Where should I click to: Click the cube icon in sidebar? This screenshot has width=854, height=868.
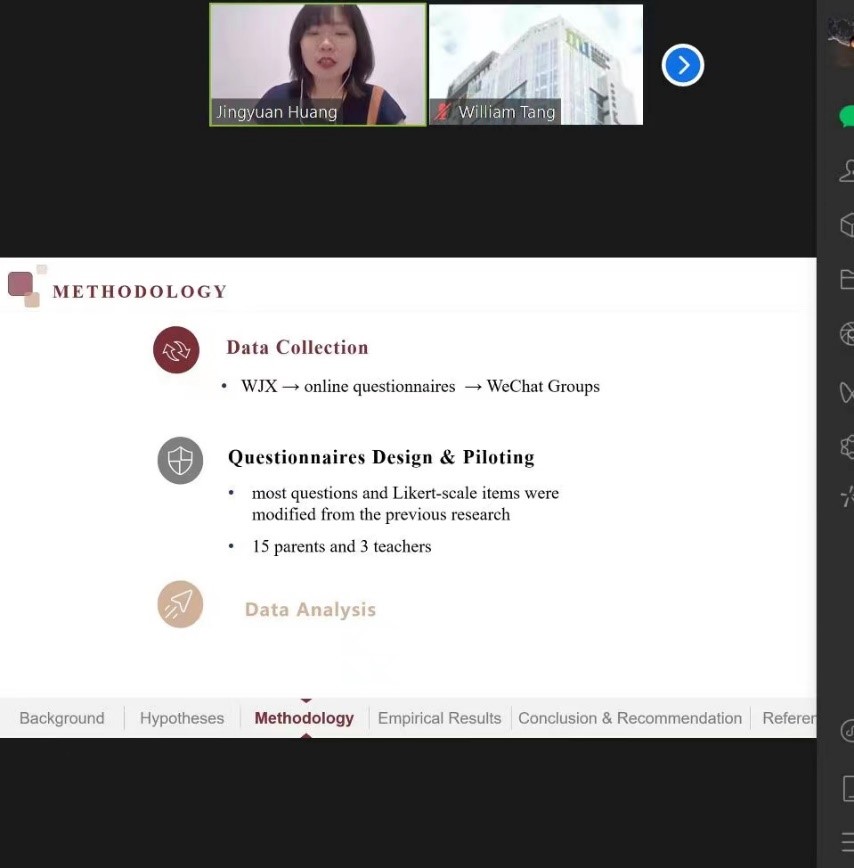pyautogui.click(x=847, y=225)
